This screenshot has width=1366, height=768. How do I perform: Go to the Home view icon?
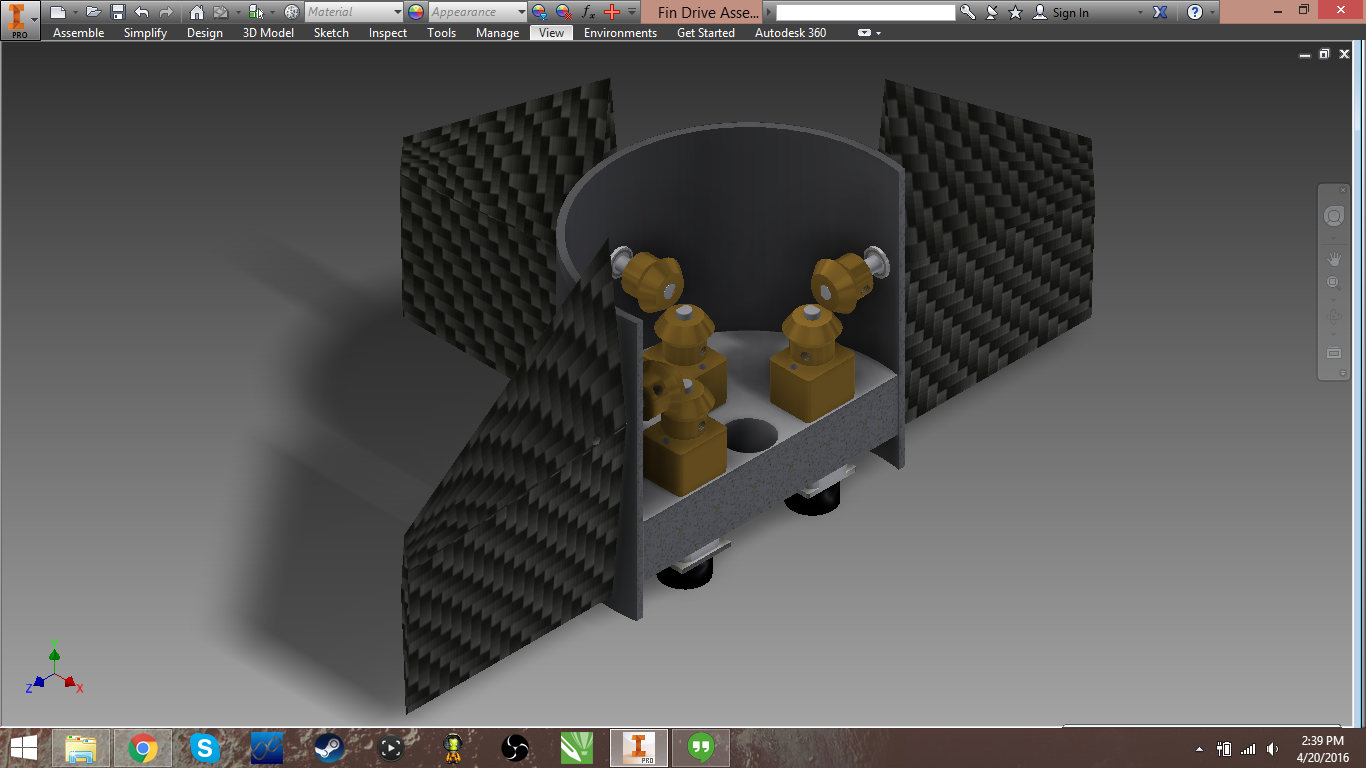(197, 12)
